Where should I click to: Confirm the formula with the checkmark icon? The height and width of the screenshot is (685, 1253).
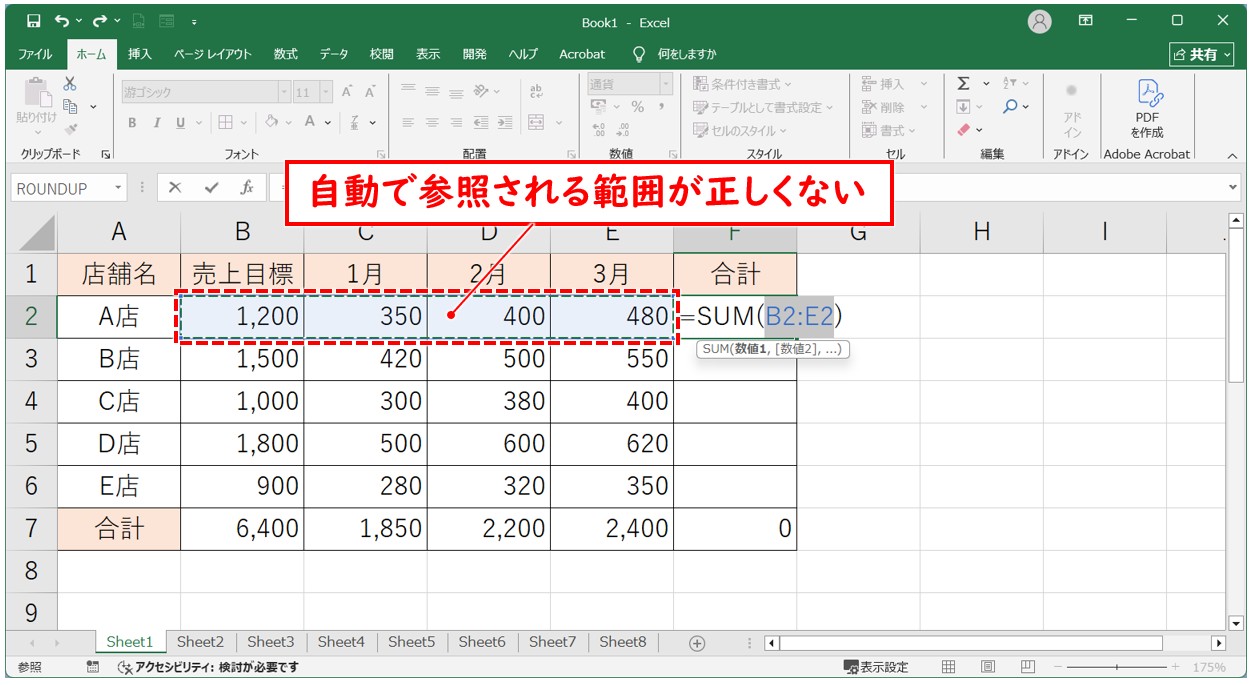pos(210,188)
